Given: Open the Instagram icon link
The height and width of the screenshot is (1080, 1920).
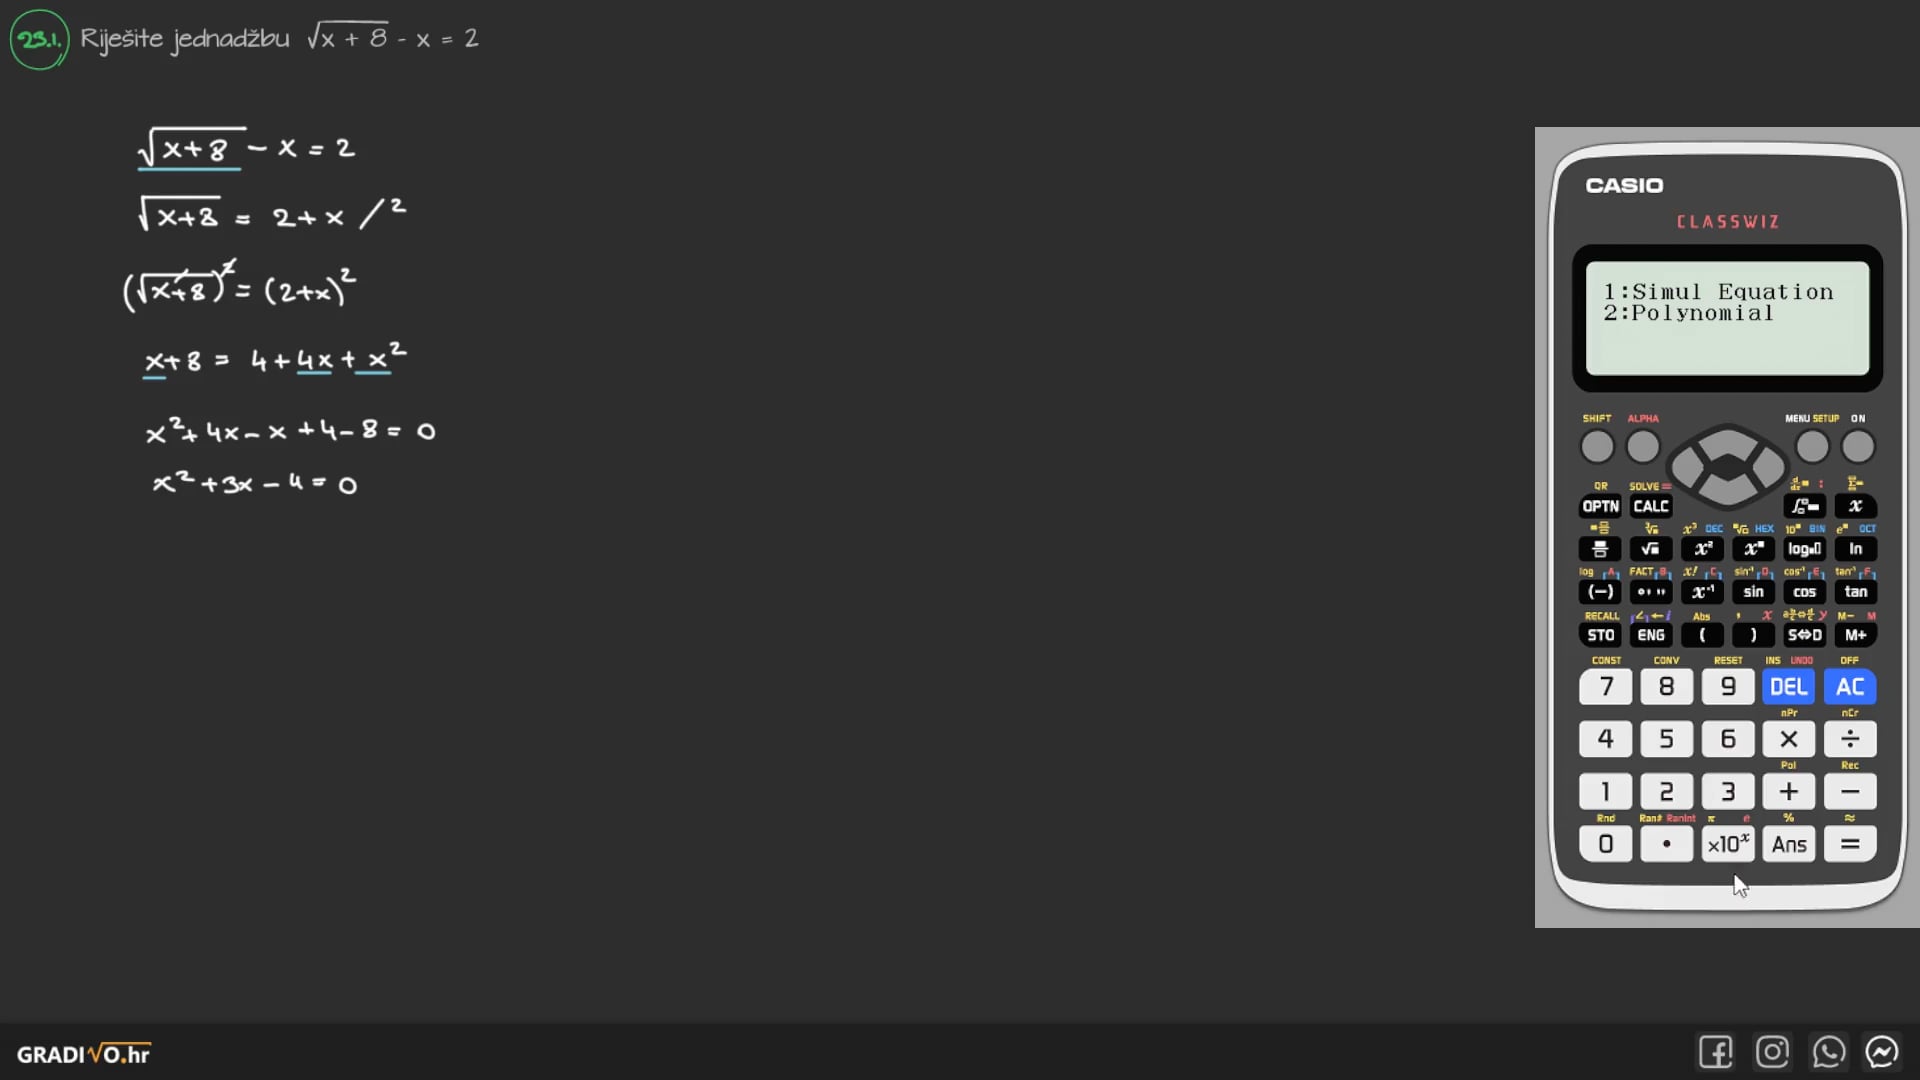Looking at the screenshot, I should pos(1772,1052).
